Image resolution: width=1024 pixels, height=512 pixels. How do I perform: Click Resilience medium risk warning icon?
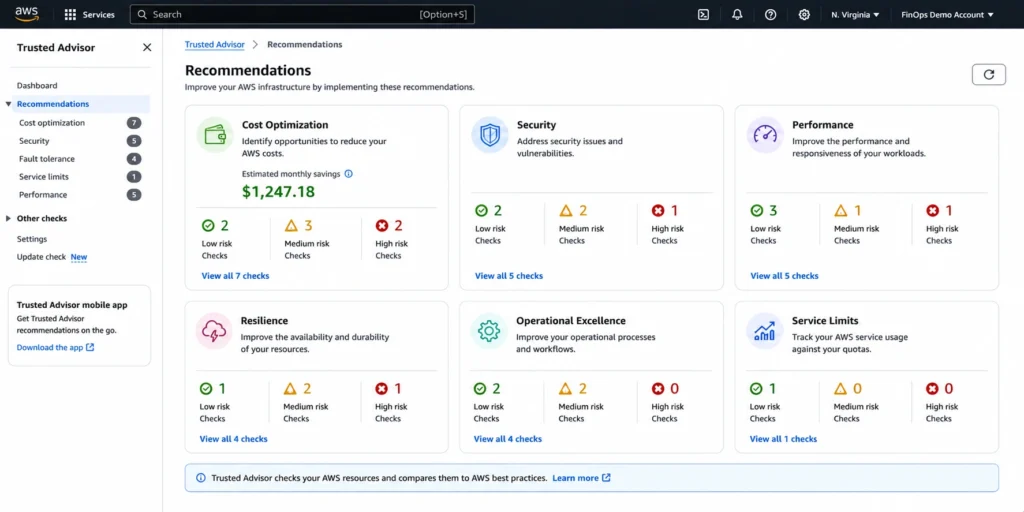click(x=290, y=389)
